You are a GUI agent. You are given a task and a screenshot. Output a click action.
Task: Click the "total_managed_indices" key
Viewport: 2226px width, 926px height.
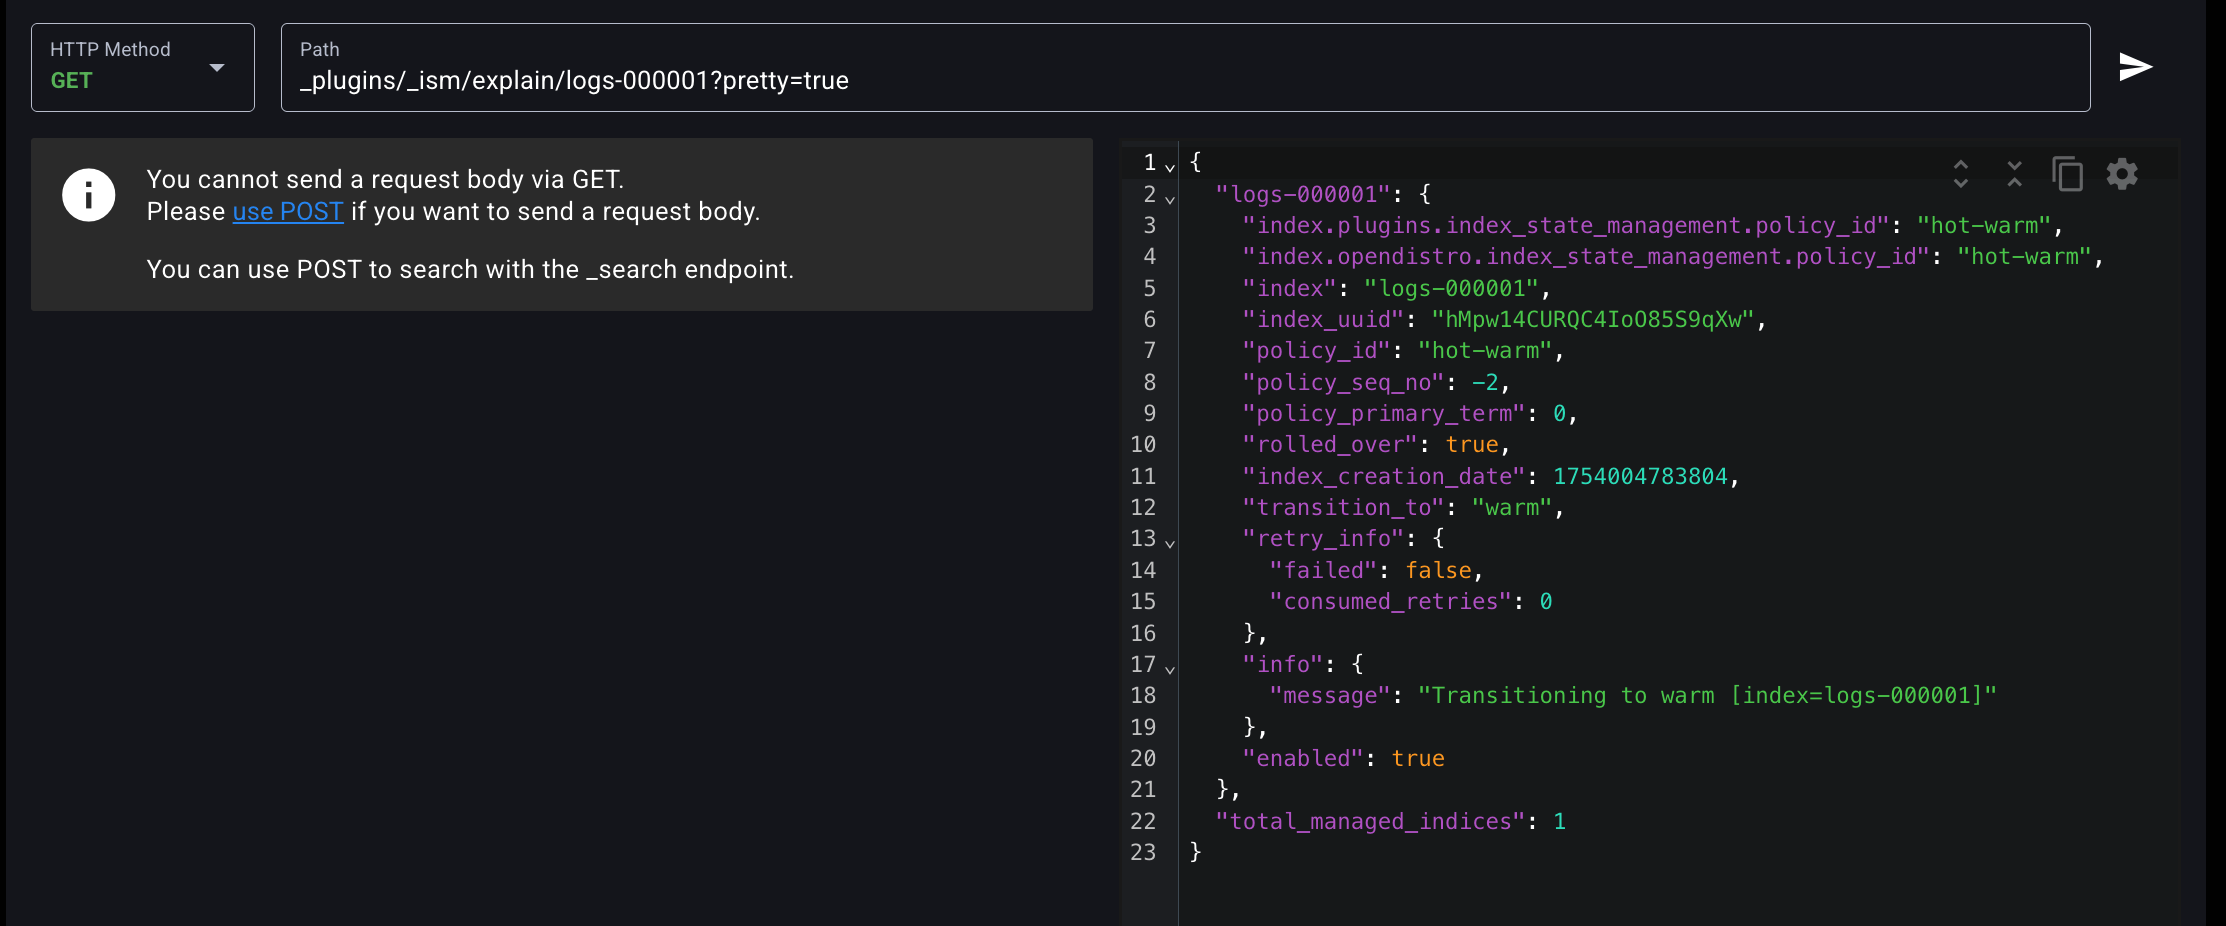coord(1370,822)
